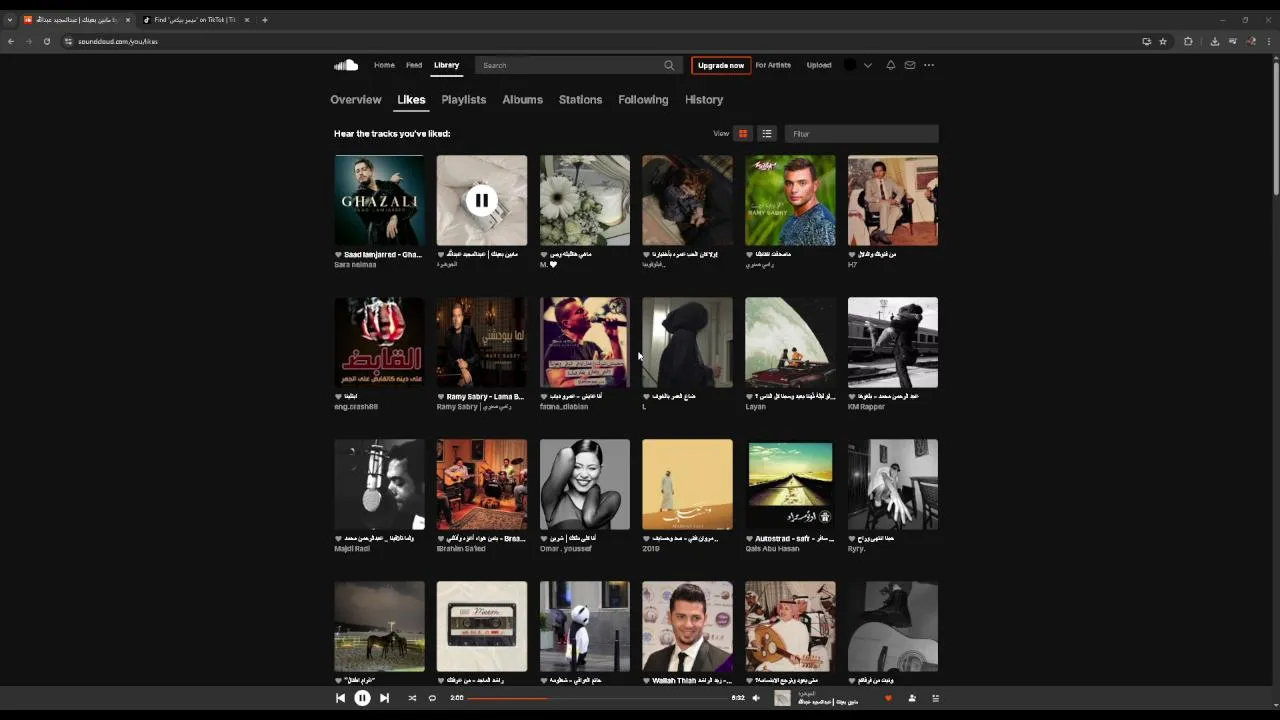Screen dimensions: 1280x720
Task: Open the Upload page
Action: click(x=819, y=65)
